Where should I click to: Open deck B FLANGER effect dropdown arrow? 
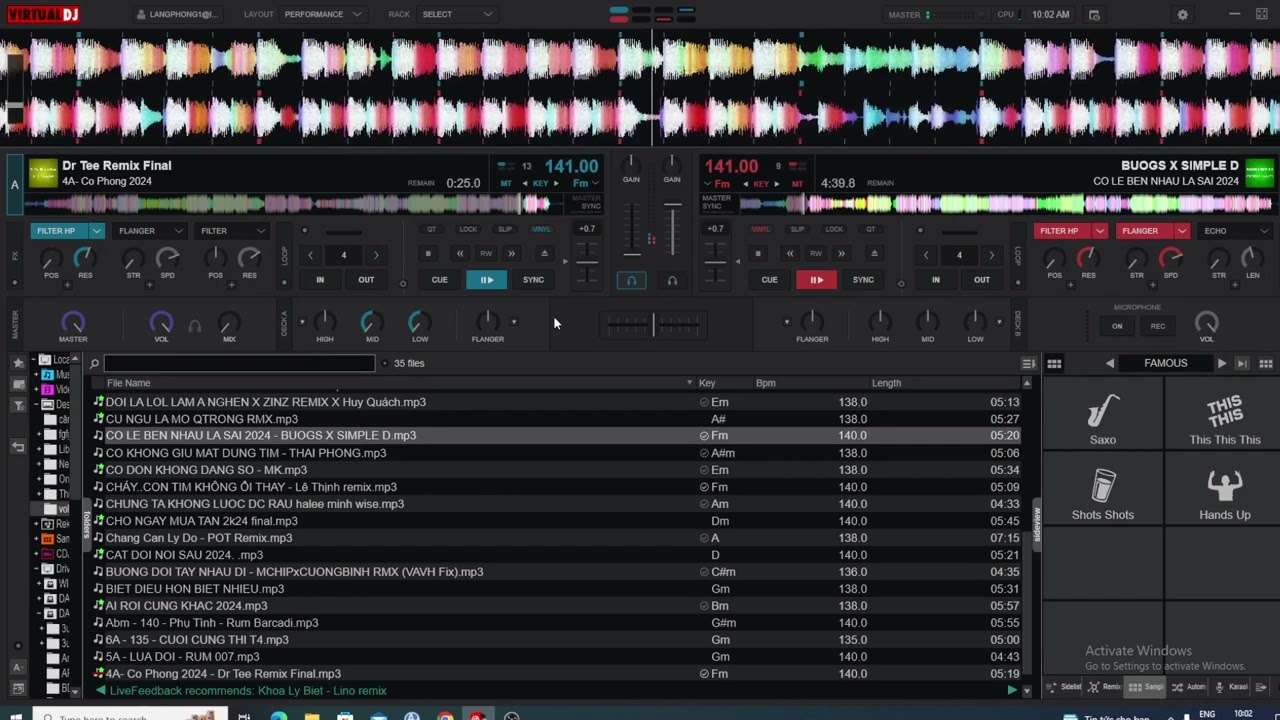(x=1182, y=231)
